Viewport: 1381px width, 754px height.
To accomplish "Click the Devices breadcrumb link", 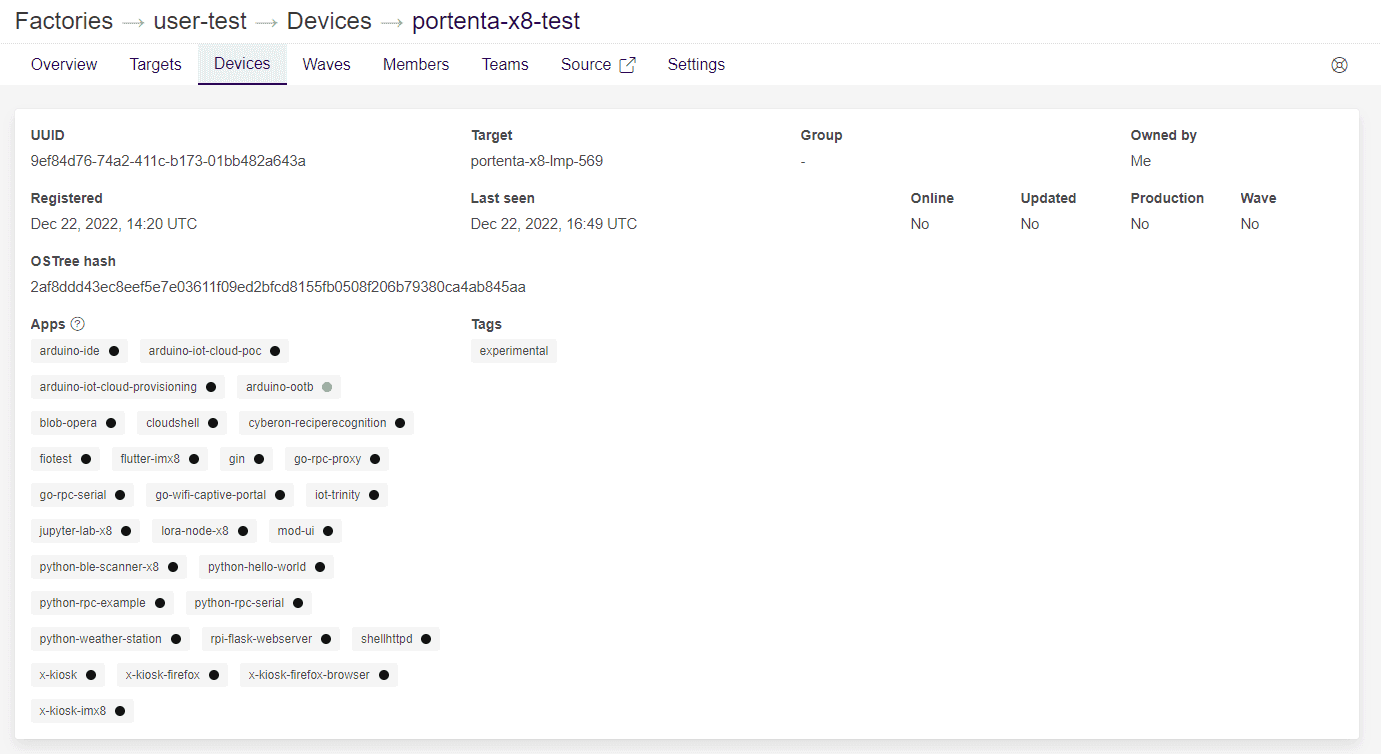I will [329, 21].
